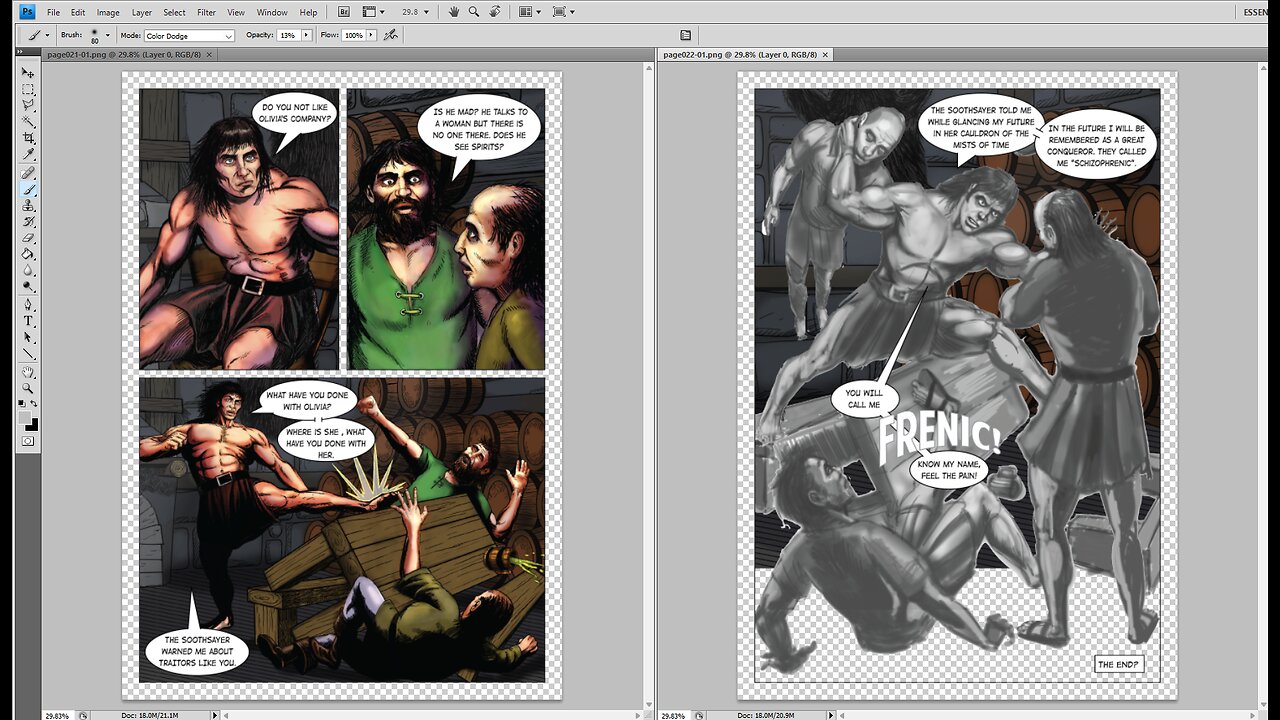This screenshot has width=1280, height=720.
Task: Close the page022-01.png tab
Action: [x=825, y=54]
